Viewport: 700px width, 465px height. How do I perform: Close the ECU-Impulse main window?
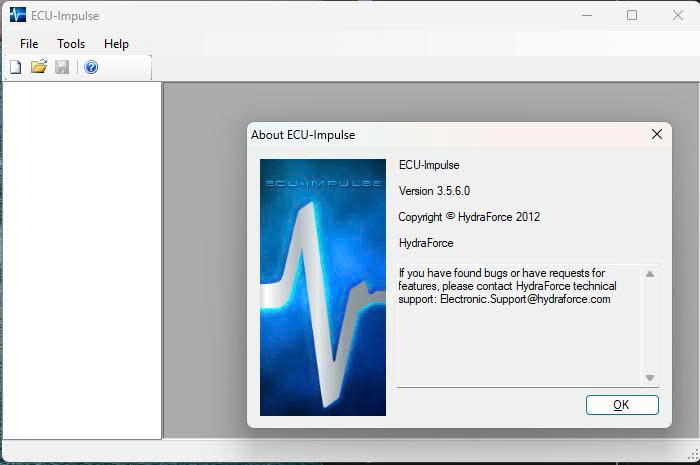[x=678, y=15]
